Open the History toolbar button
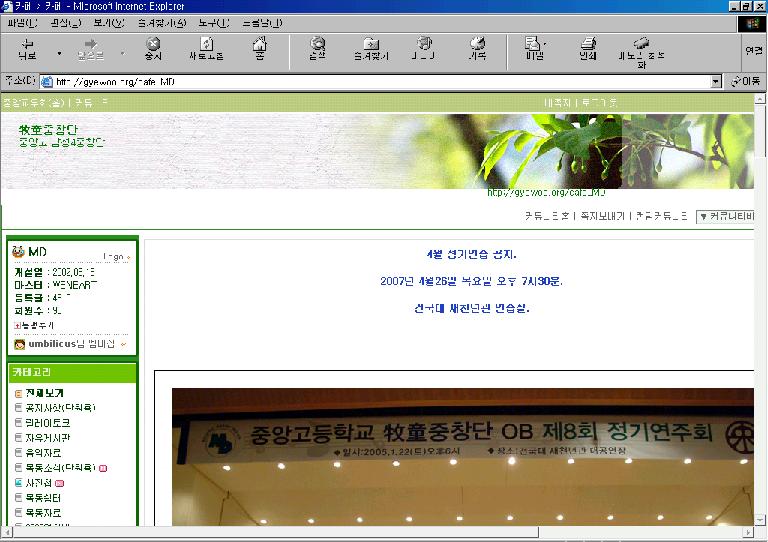The image size is (768, 542). coord(477,48)
